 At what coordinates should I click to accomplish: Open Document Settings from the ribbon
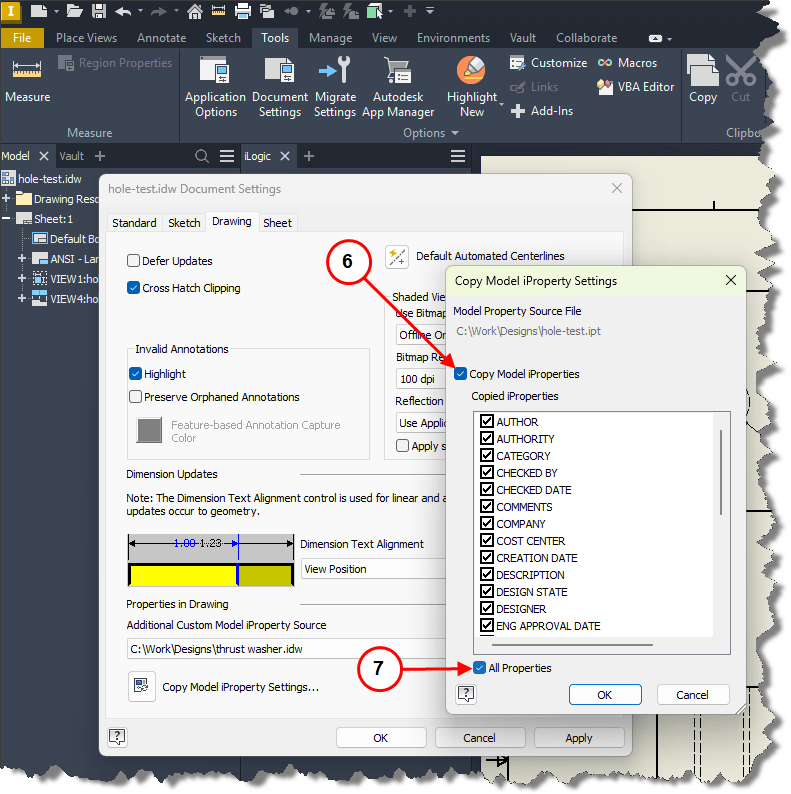pyautogui.click(x=280, y=87)
